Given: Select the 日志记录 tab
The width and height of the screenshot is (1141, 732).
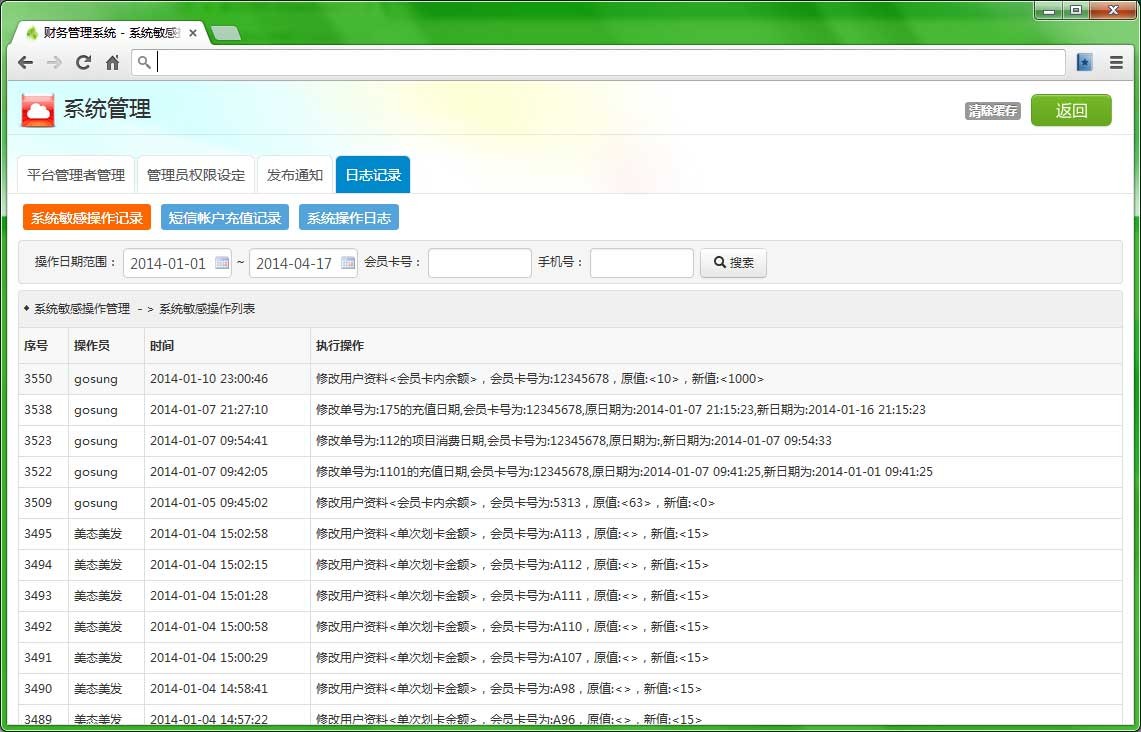Looking at the screenshot, I should coord(373,175).
